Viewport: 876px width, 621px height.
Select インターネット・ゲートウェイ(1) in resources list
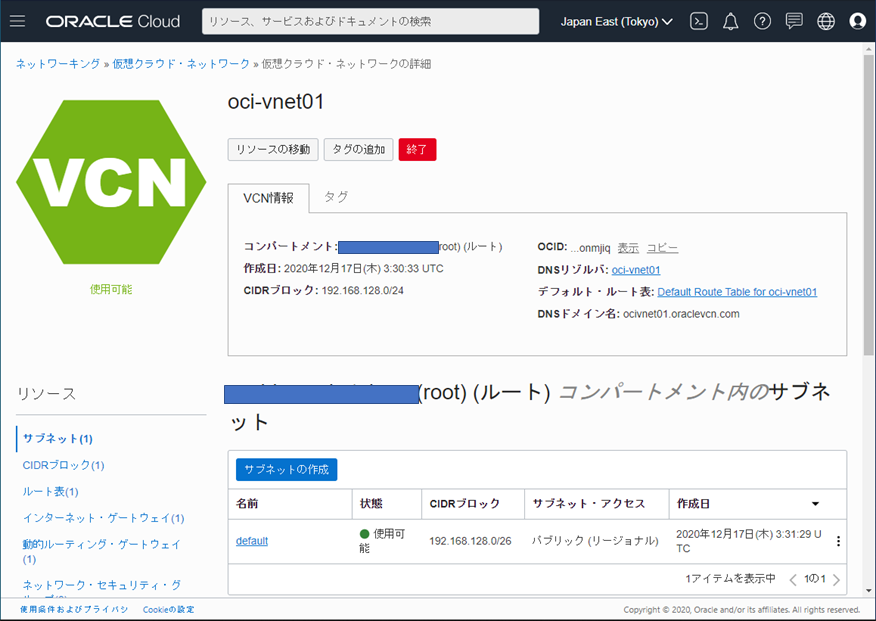103,518
